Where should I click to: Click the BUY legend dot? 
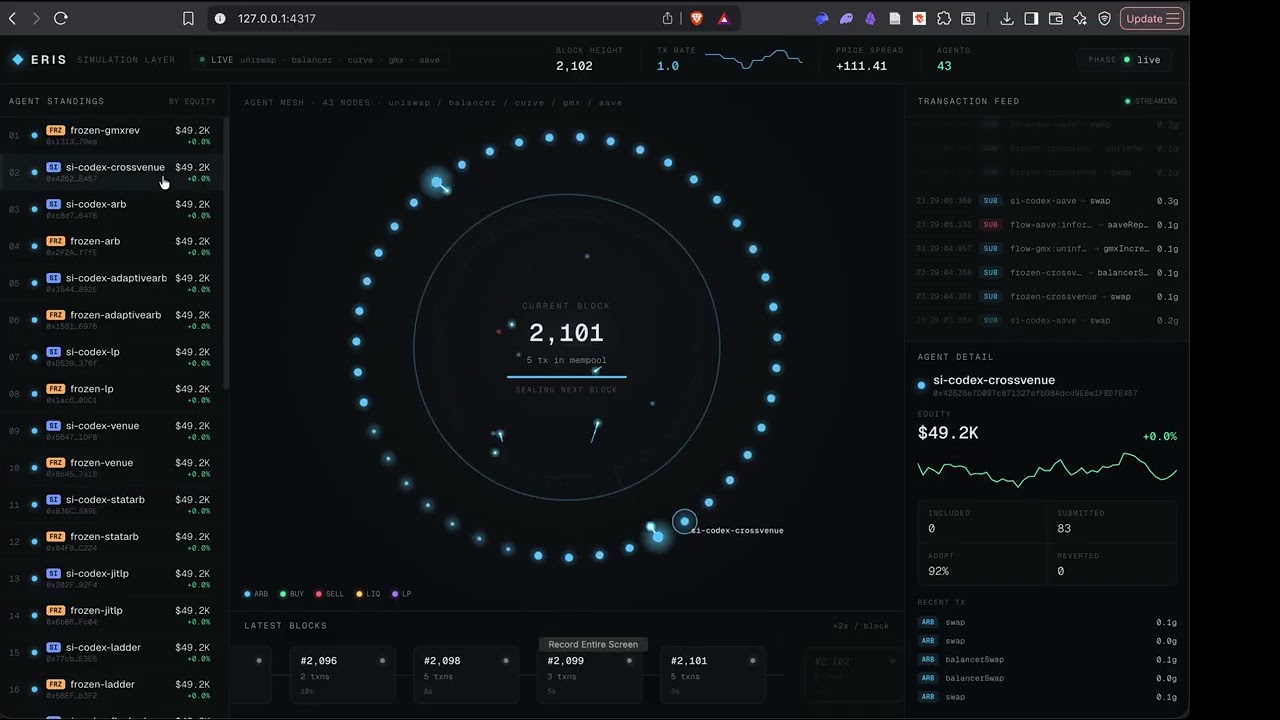click(x=283, y=594)
